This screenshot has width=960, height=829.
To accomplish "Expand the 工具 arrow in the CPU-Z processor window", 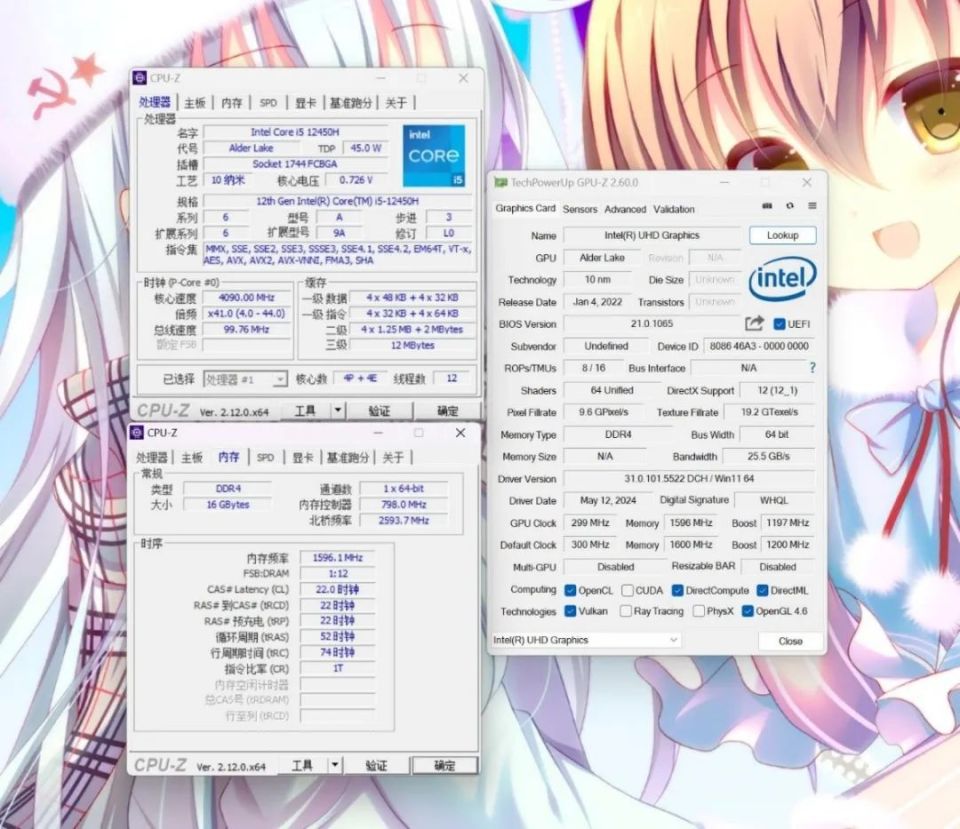I will point(338,410).
